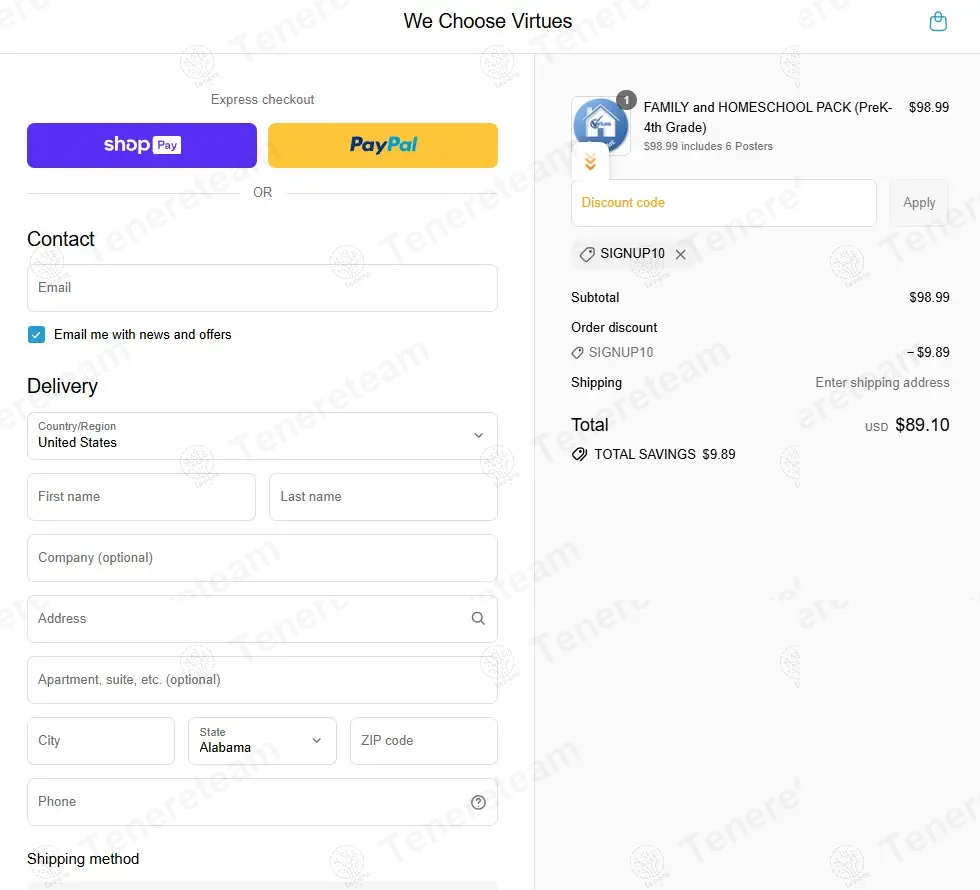980x890 pixels.
Task: Uncheck Email me with news and offers
Action: click(36, 334)
